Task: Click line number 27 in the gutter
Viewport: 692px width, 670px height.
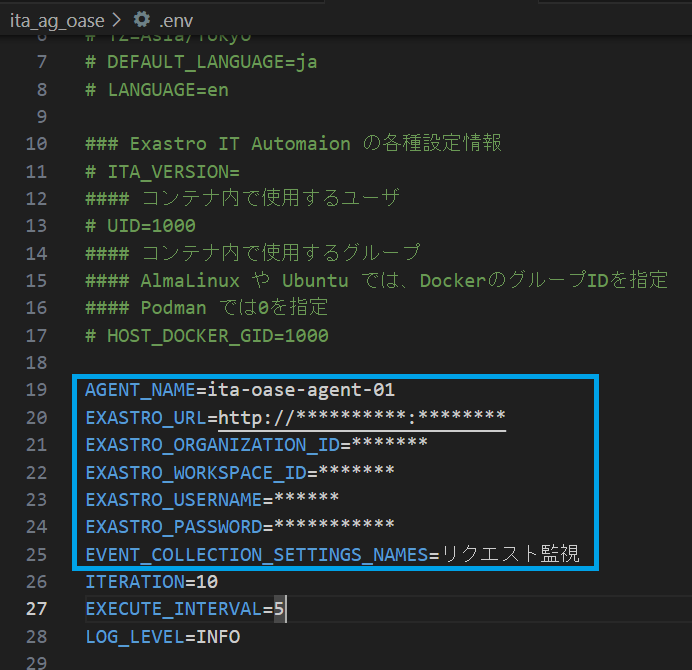Action: point(37,609)
